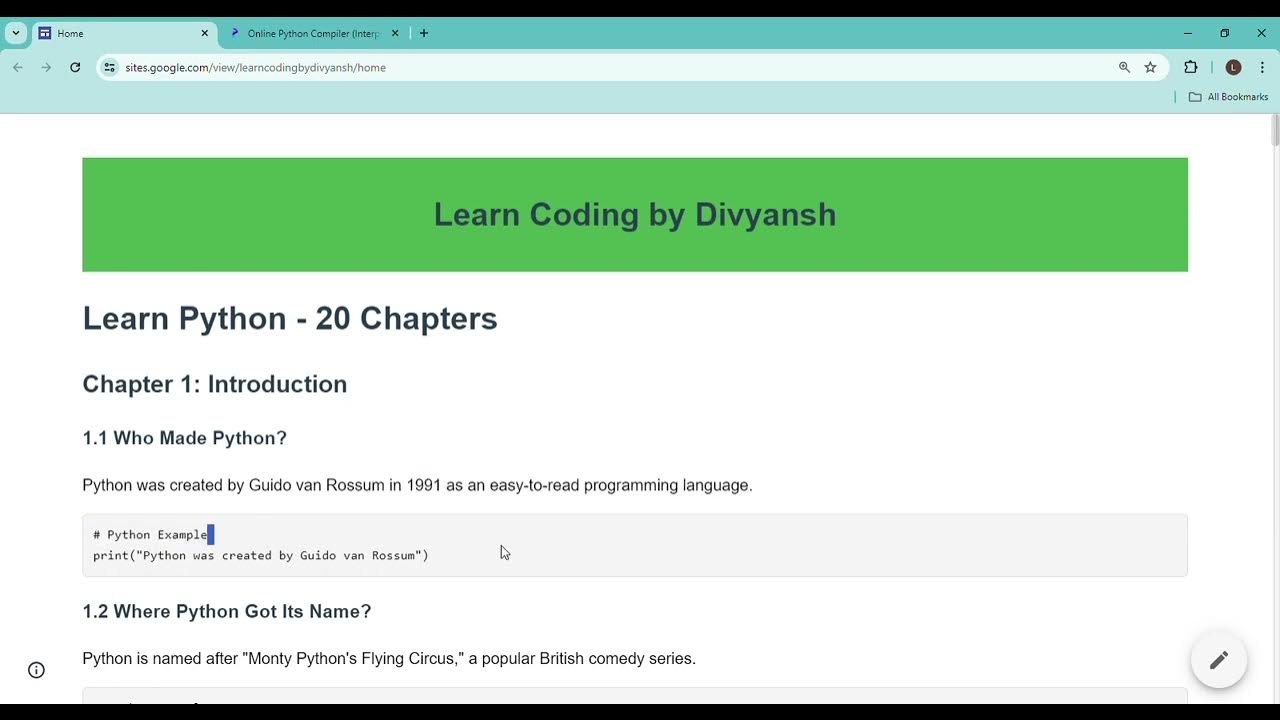Screen dimensions: 1280x720
Task: Click the pencil edit floating button
Action: [1219, 660]
